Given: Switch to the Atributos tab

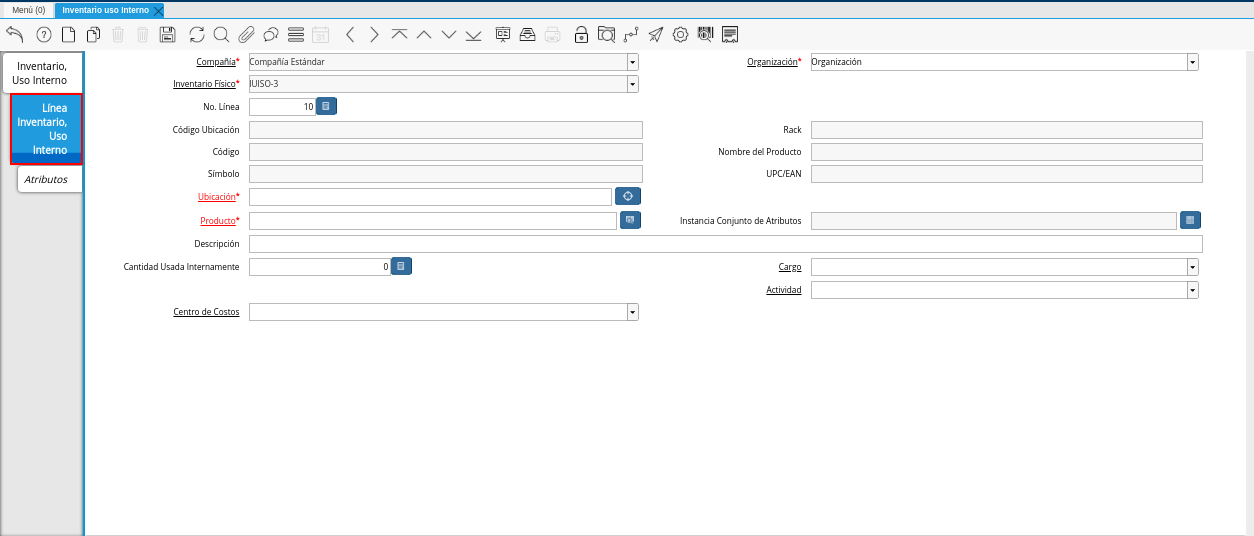Looking at the screenshot, I should (46, 179).
